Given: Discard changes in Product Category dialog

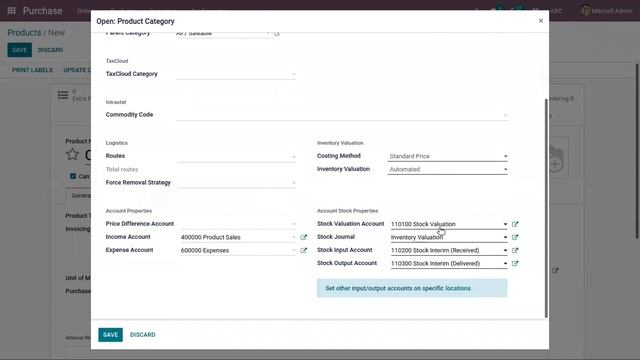Looking at the screenshot, I should 142,335.
